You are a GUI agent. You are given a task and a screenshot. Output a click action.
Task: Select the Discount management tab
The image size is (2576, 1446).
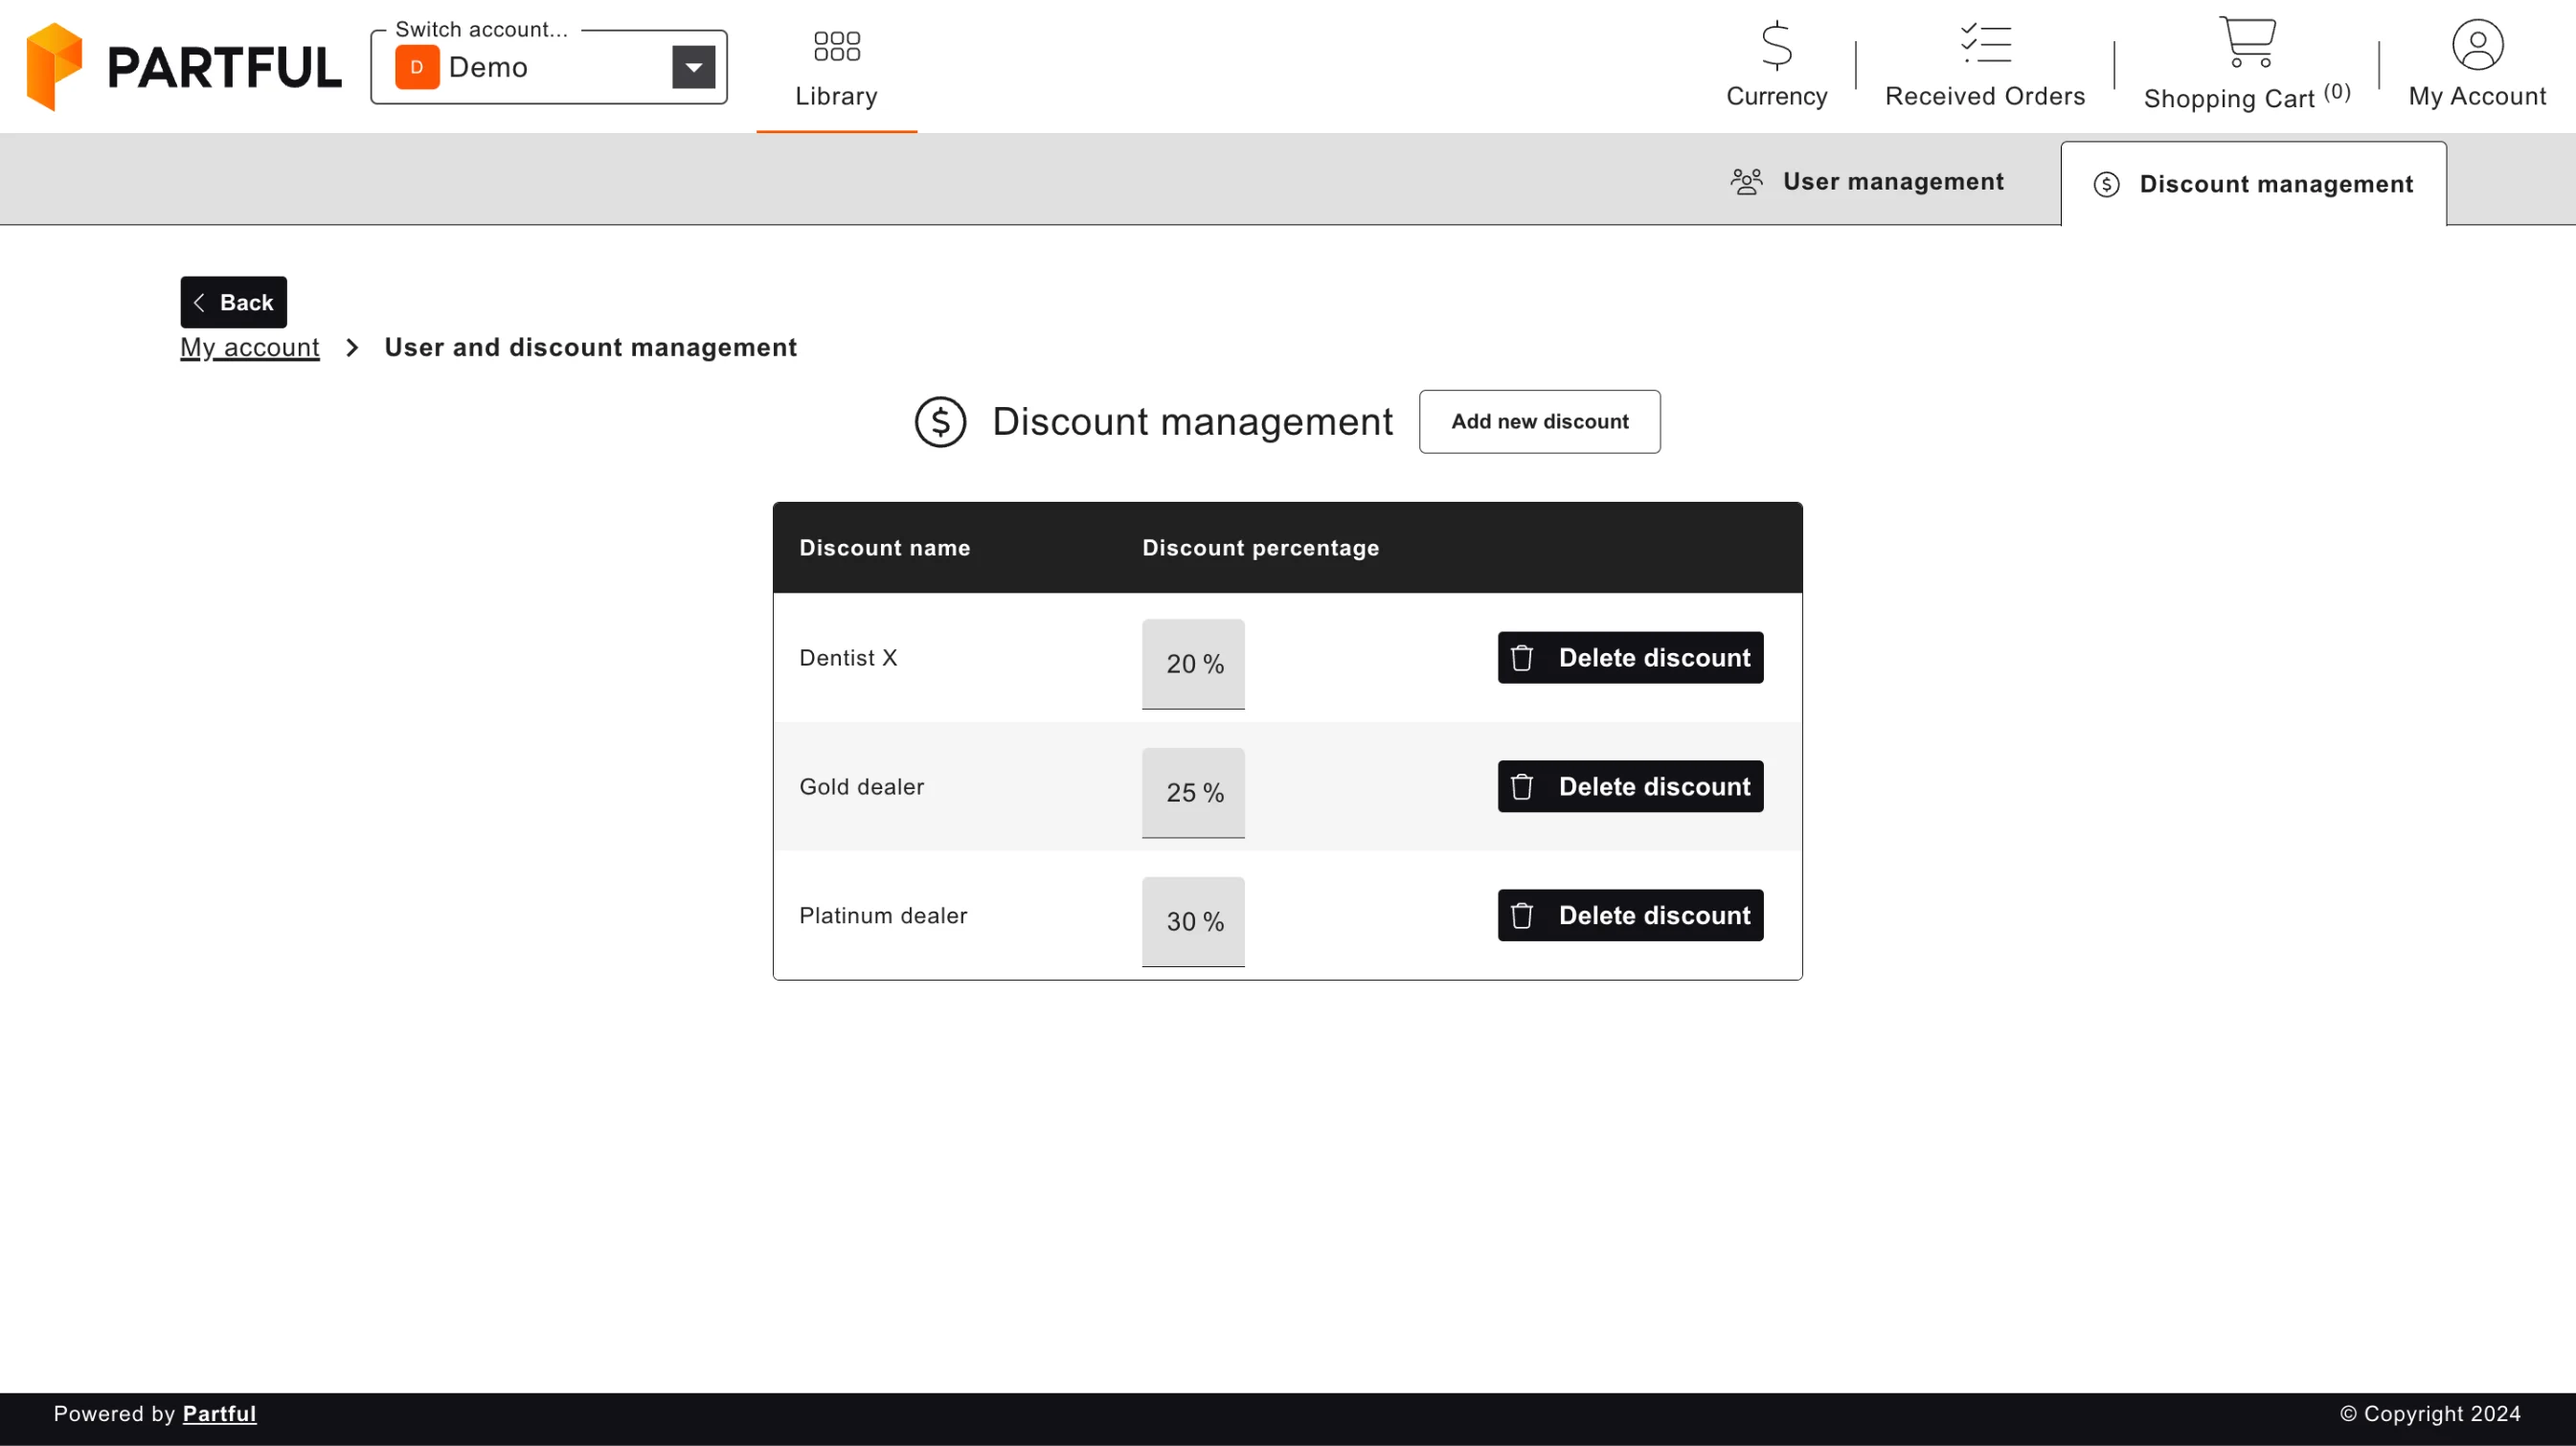pos(2253,184)
